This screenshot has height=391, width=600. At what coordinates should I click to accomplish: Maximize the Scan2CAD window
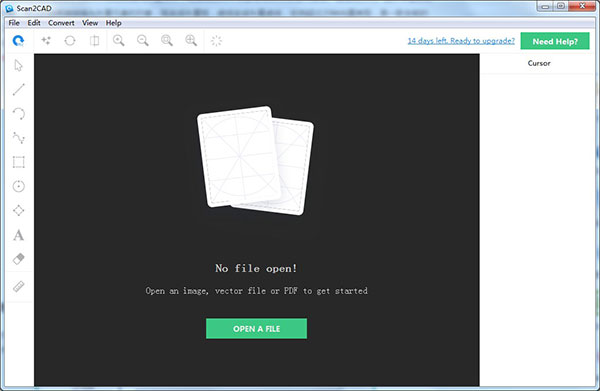pos(561,6)
